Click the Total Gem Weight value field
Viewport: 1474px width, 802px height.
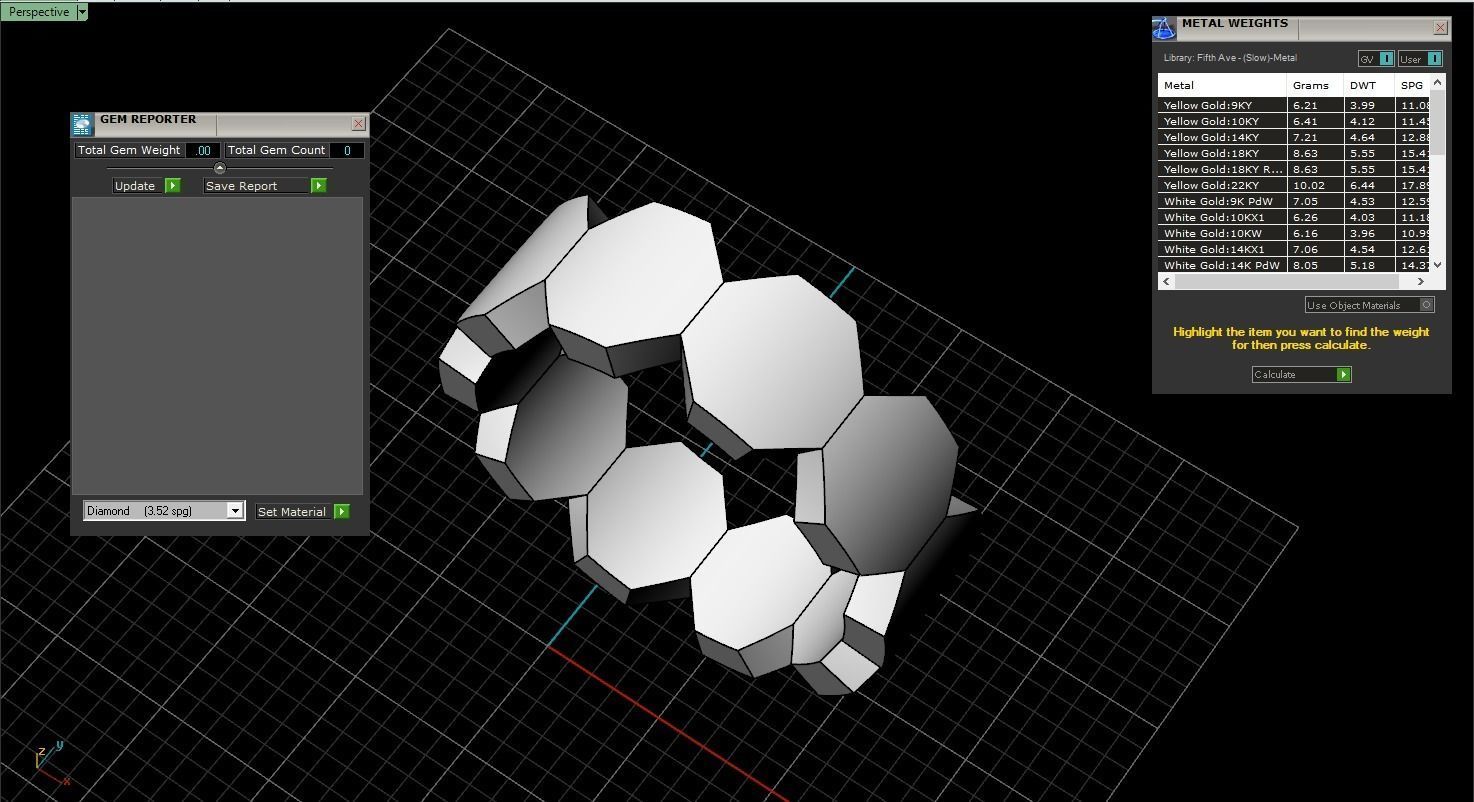203,151
